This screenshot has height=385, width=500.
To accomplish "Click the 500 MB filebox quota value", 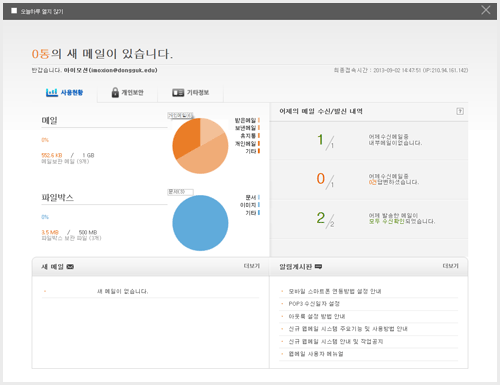I will tap(88, 232).
